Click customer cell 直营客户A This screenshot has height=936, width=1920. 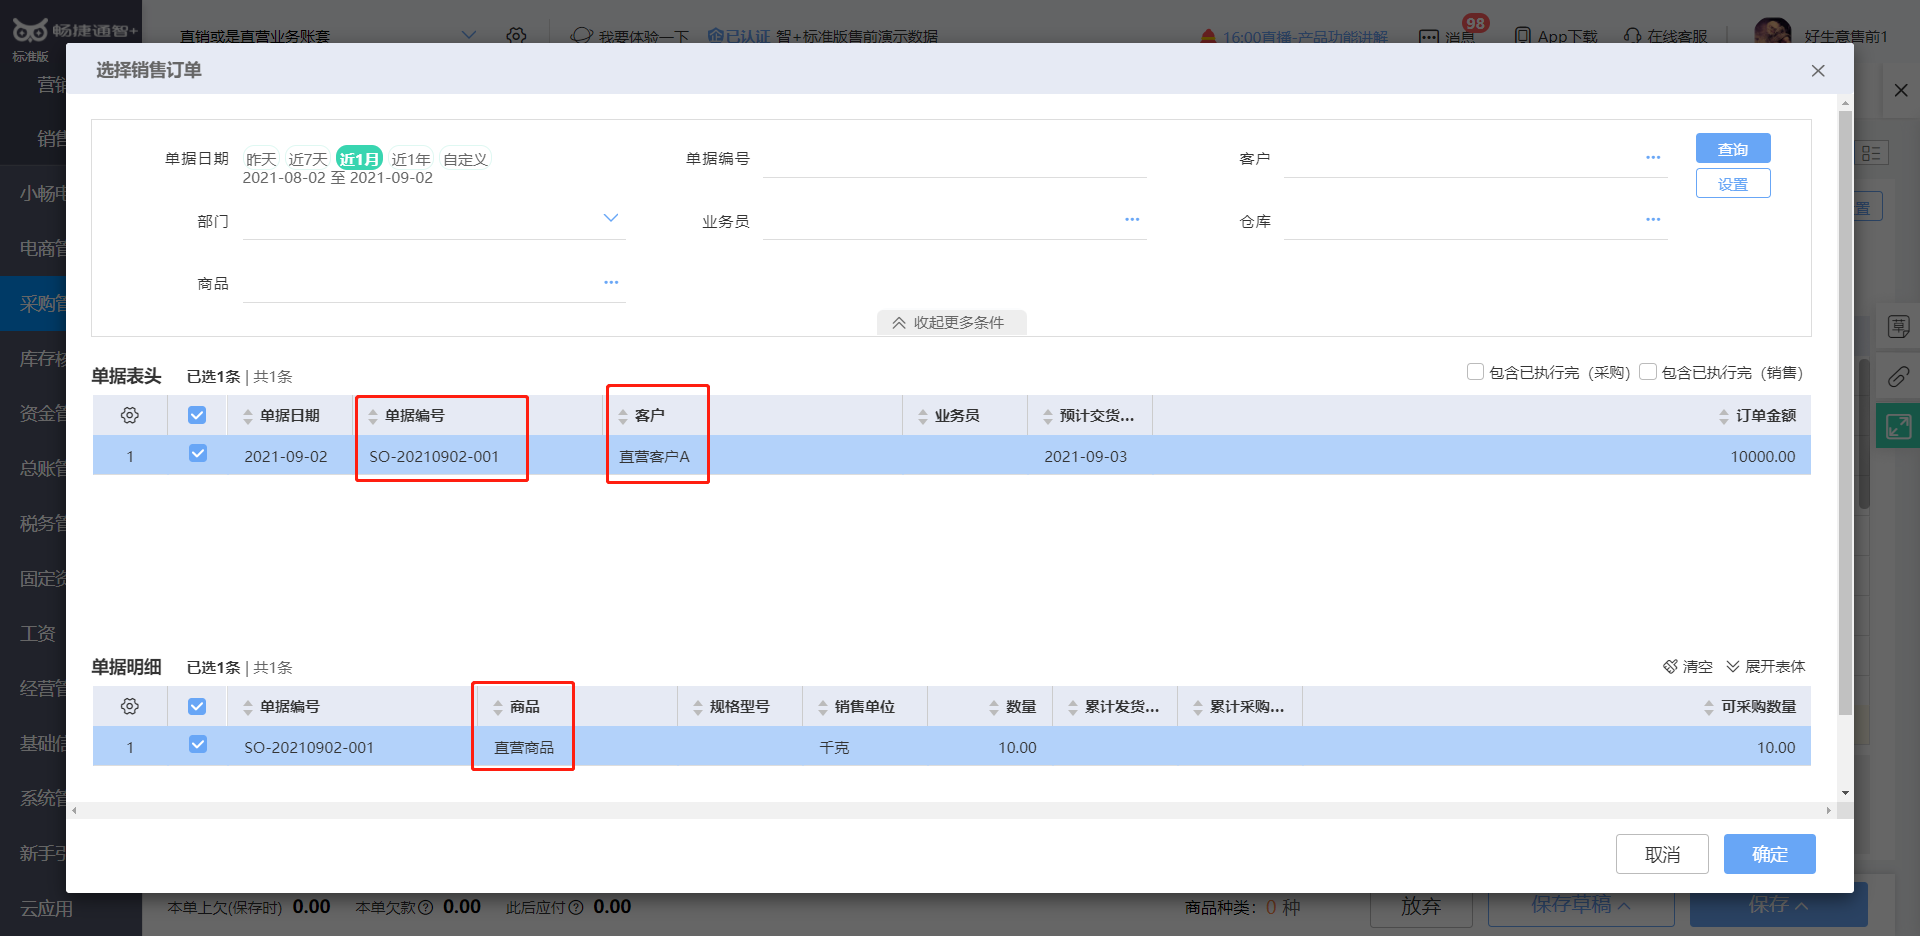click(x=654, y=456)
